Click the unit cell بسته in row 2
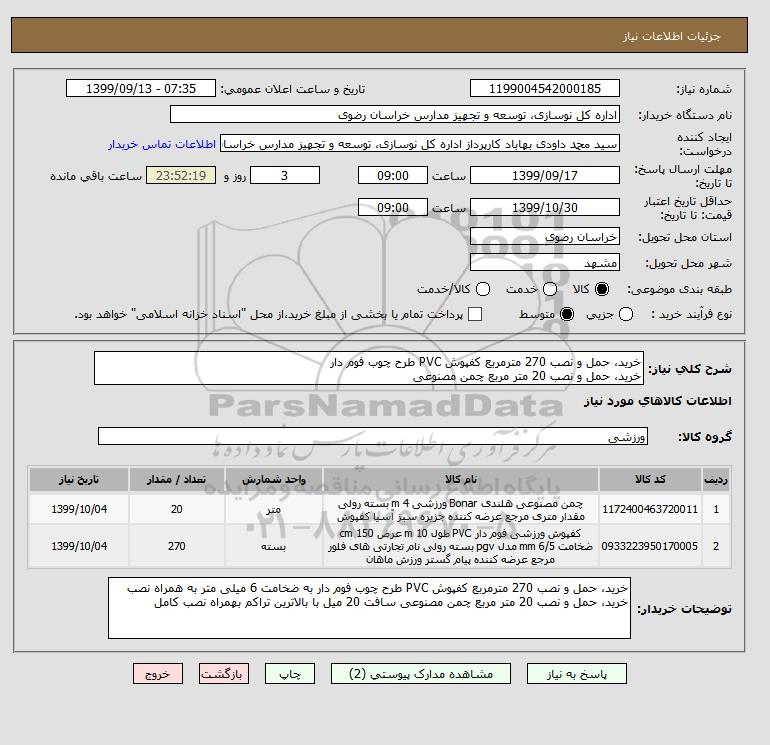 coord(274,546)
